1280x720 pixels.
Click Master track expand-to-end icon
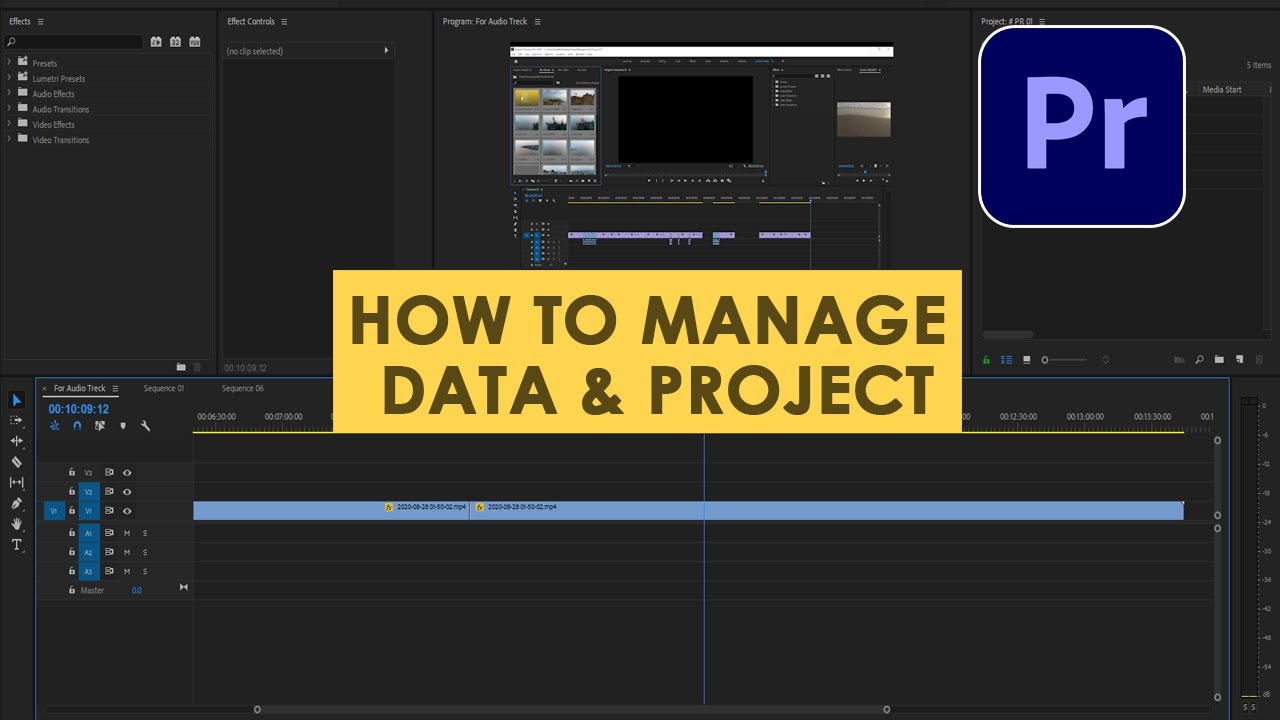pyautogui.click(x=183, y=588)
